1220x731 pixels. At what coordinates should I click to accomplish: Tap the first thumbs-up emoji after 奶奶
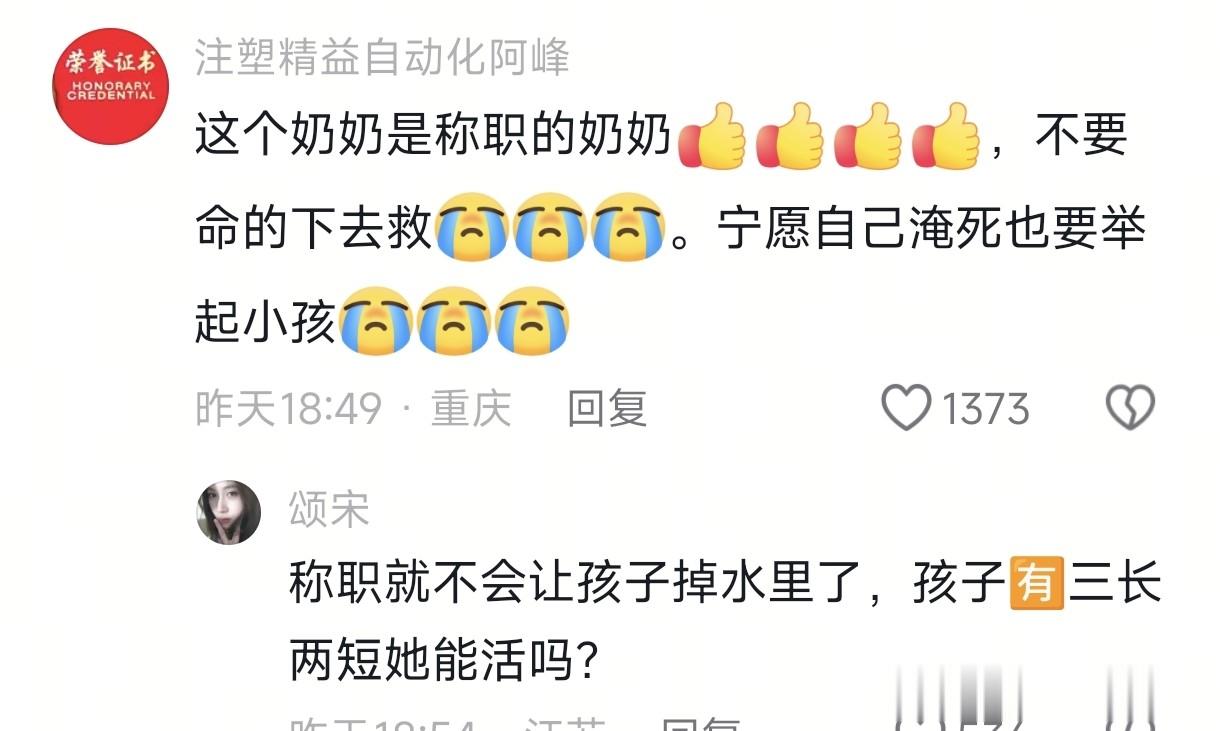tap(713, 137)
